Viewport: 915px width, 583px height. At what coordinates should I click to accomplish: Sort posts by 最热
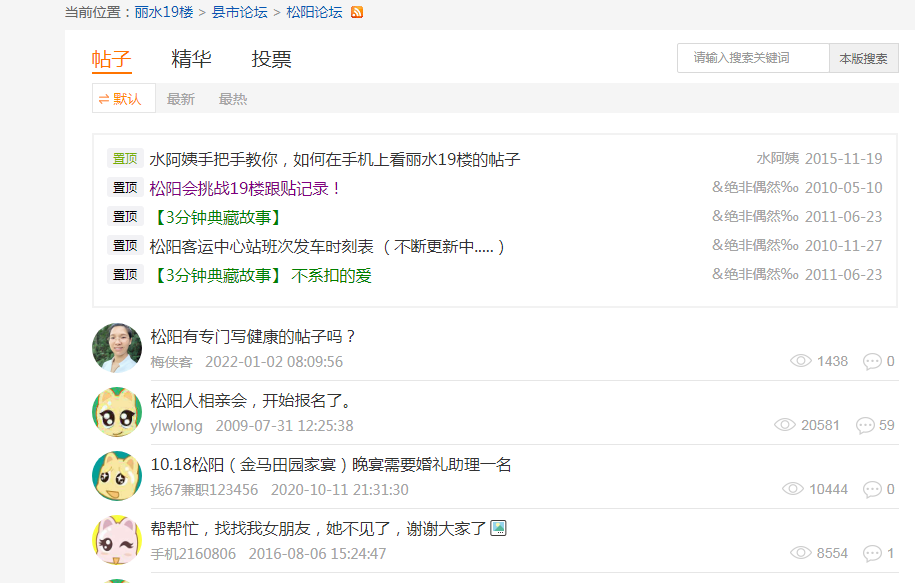click(233, 99)
